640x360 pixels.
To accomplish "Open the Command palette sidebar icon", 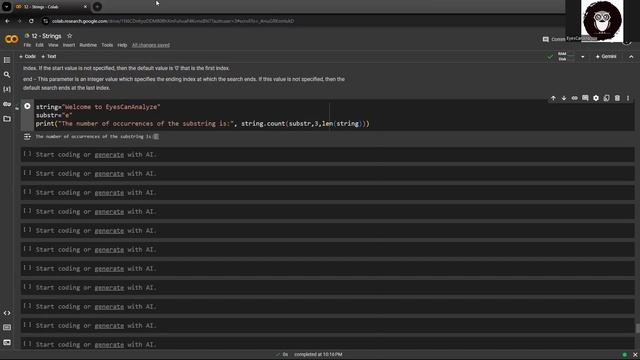I will point(7,327).
